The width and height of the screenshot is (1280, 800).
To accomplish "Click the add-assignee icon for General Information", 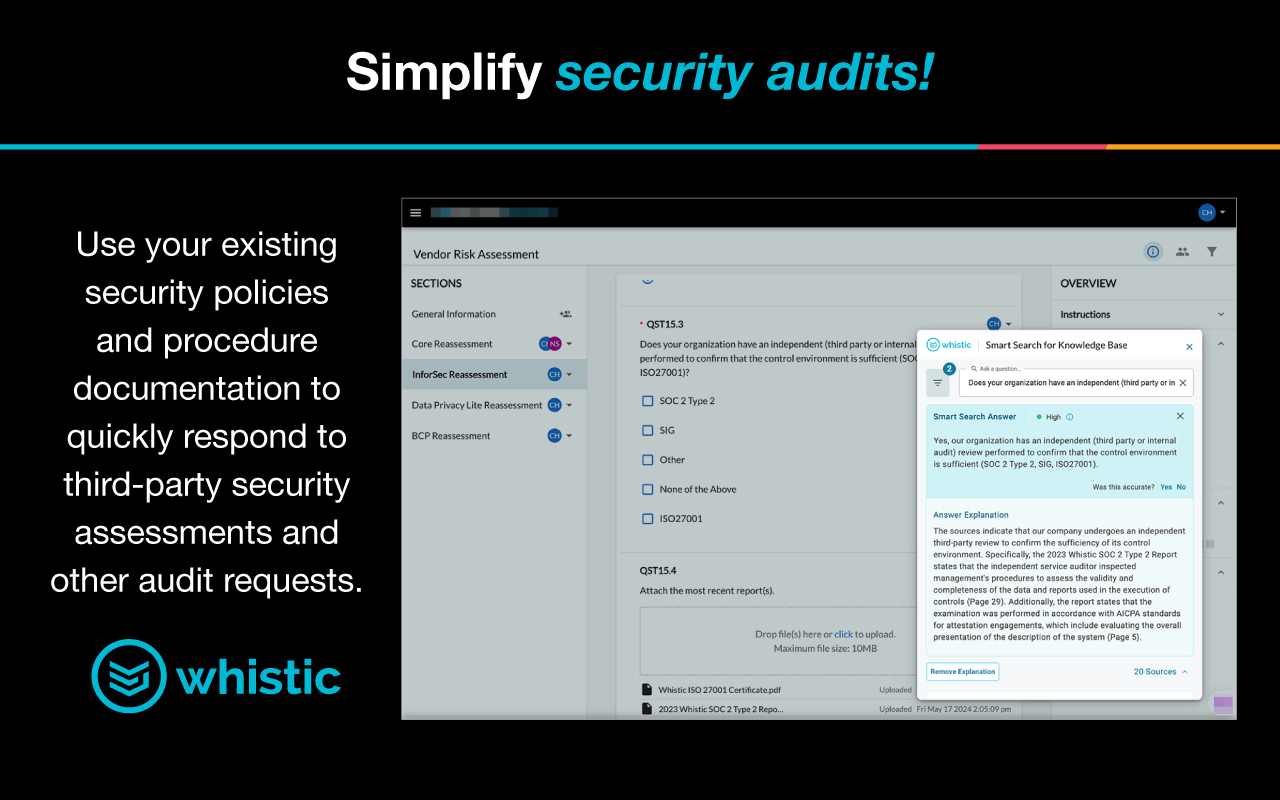I will (566, 314).
